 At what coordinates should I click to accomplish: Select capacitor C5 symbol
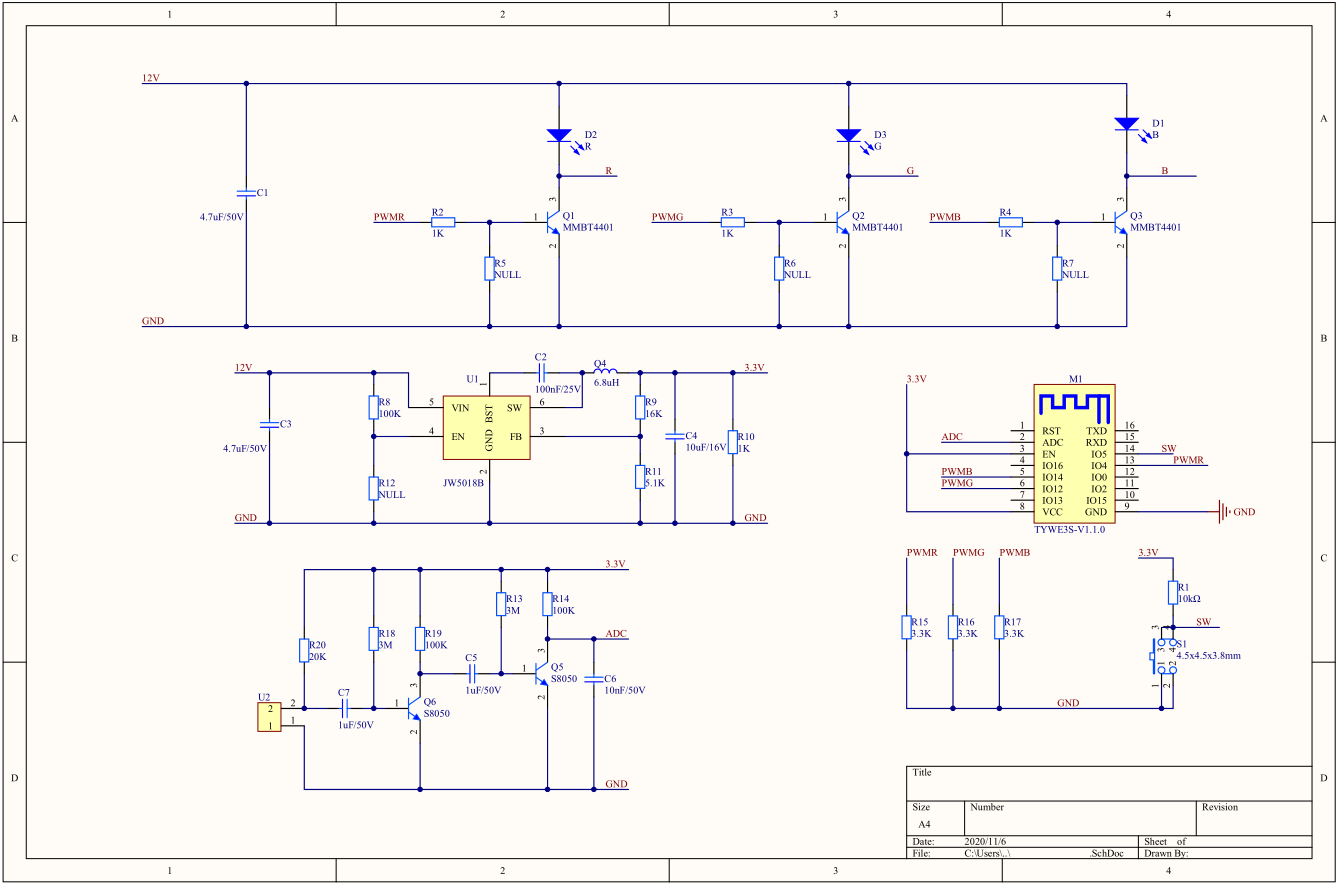pyautogui.click(x=470, y=673)
